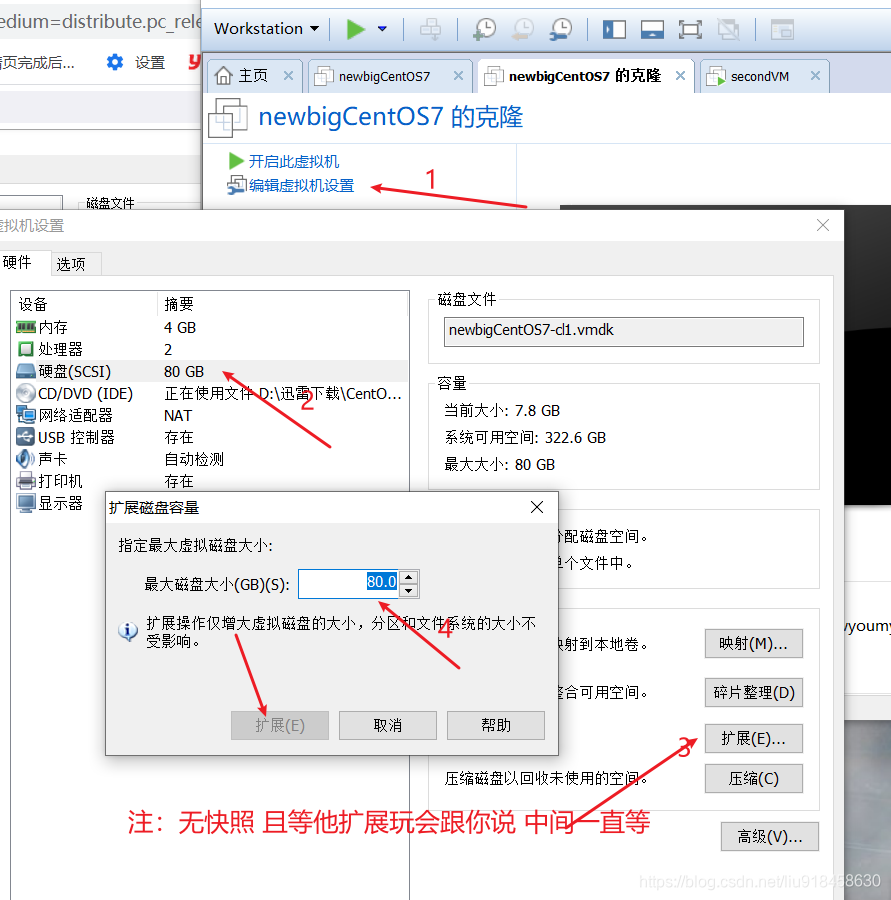Click 扩展(E)... button in disk utilities
Screen dimensions: 891x900
[753, 738]
